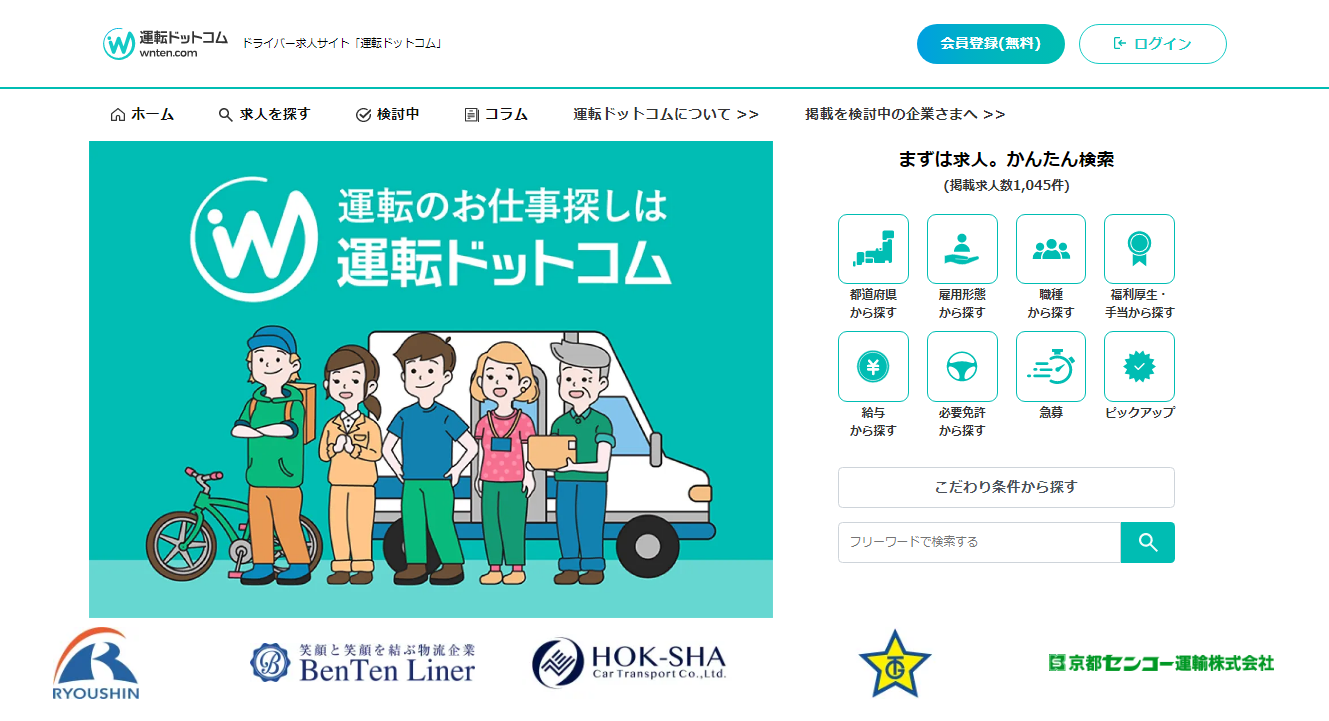Open the コラム navigation item

point(496,114)
